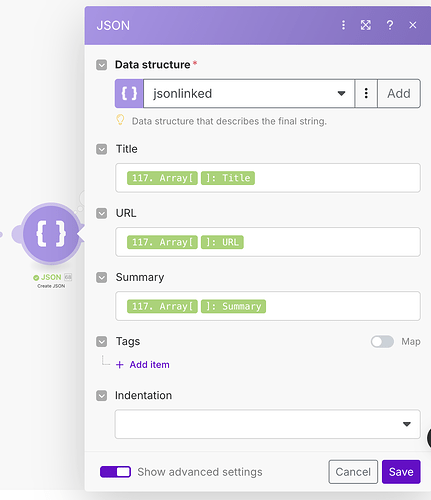Click inside the URL input field
The image size is (431, 500).
(x=268, y=242)
